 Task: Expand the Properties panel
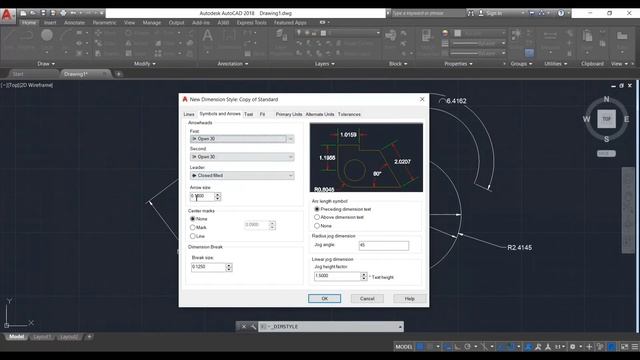tap(458, 64)
